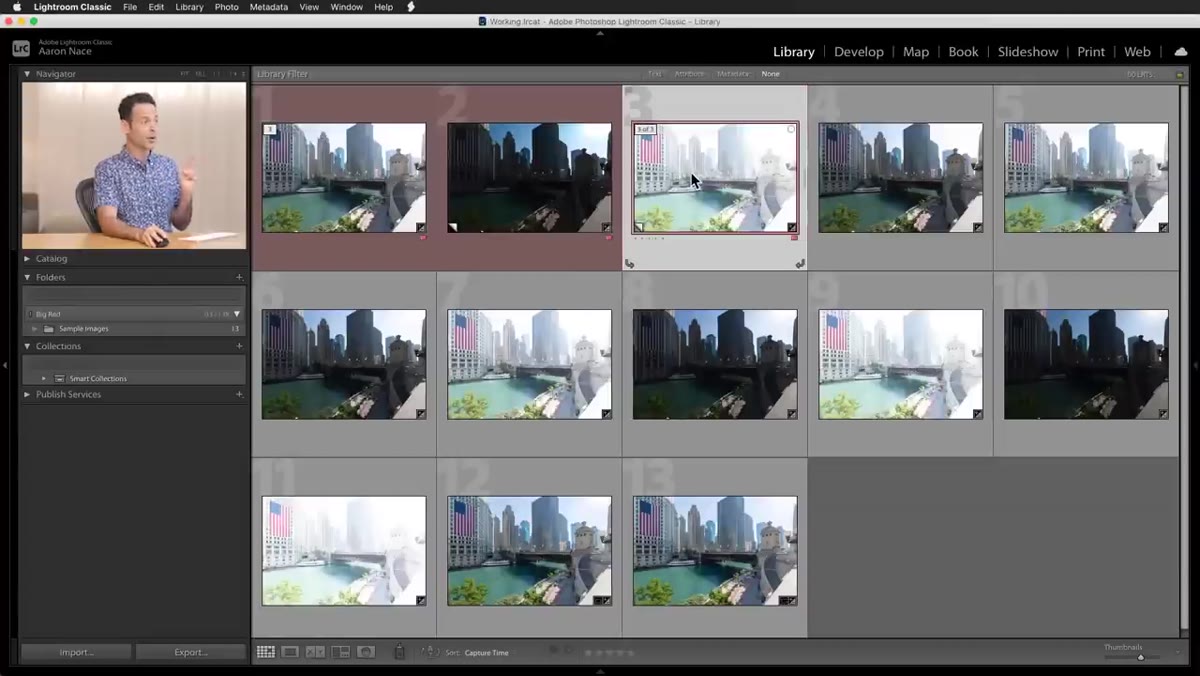Click the Smart Collections set icon

[x=60, y=379]
